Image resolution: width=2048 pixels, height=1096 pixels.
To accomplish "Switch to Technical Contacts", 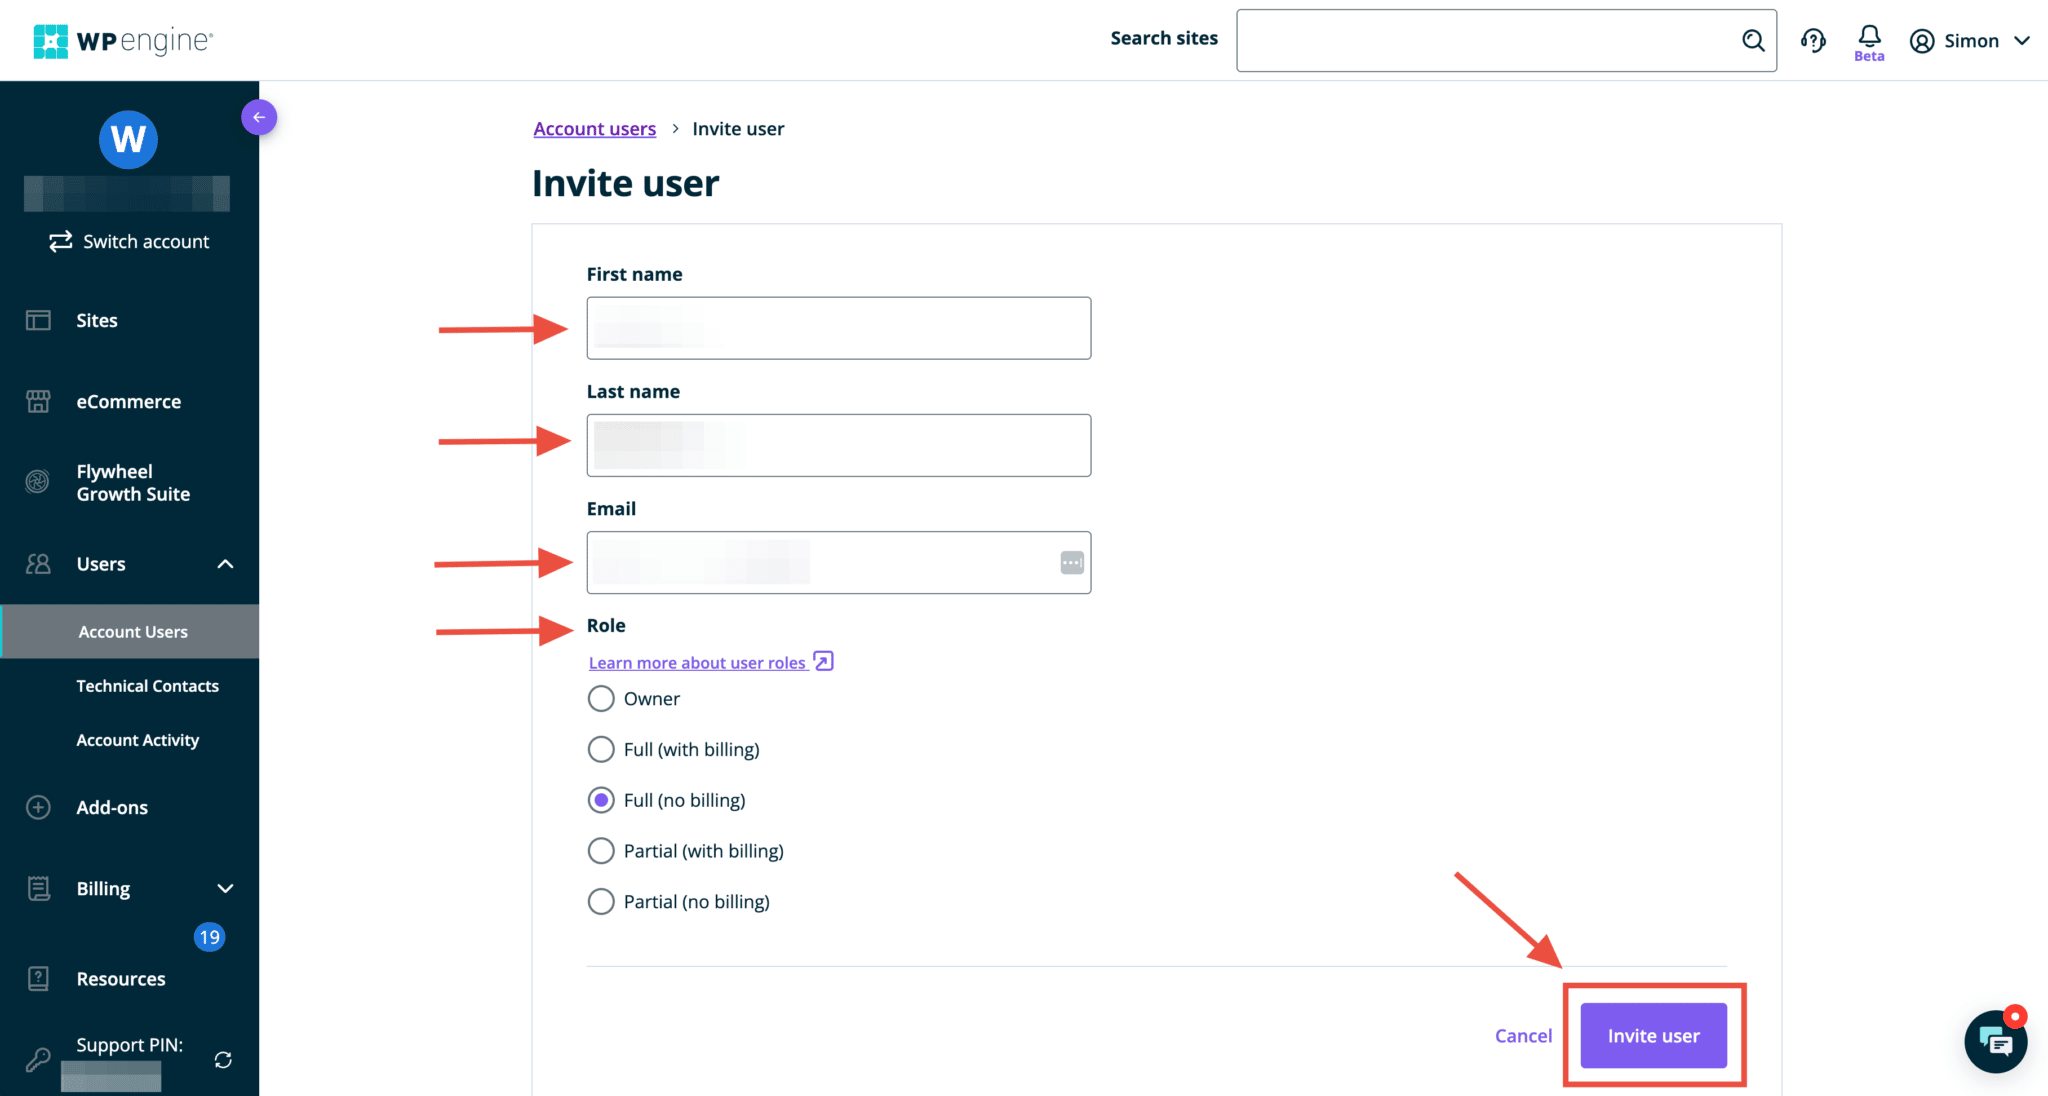I will [x=147, y=685].
